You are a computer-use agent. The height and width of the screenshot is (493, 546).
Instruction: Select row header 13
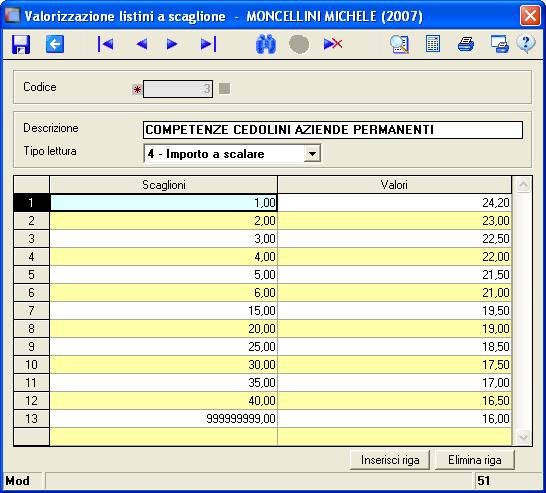[31, 418]
